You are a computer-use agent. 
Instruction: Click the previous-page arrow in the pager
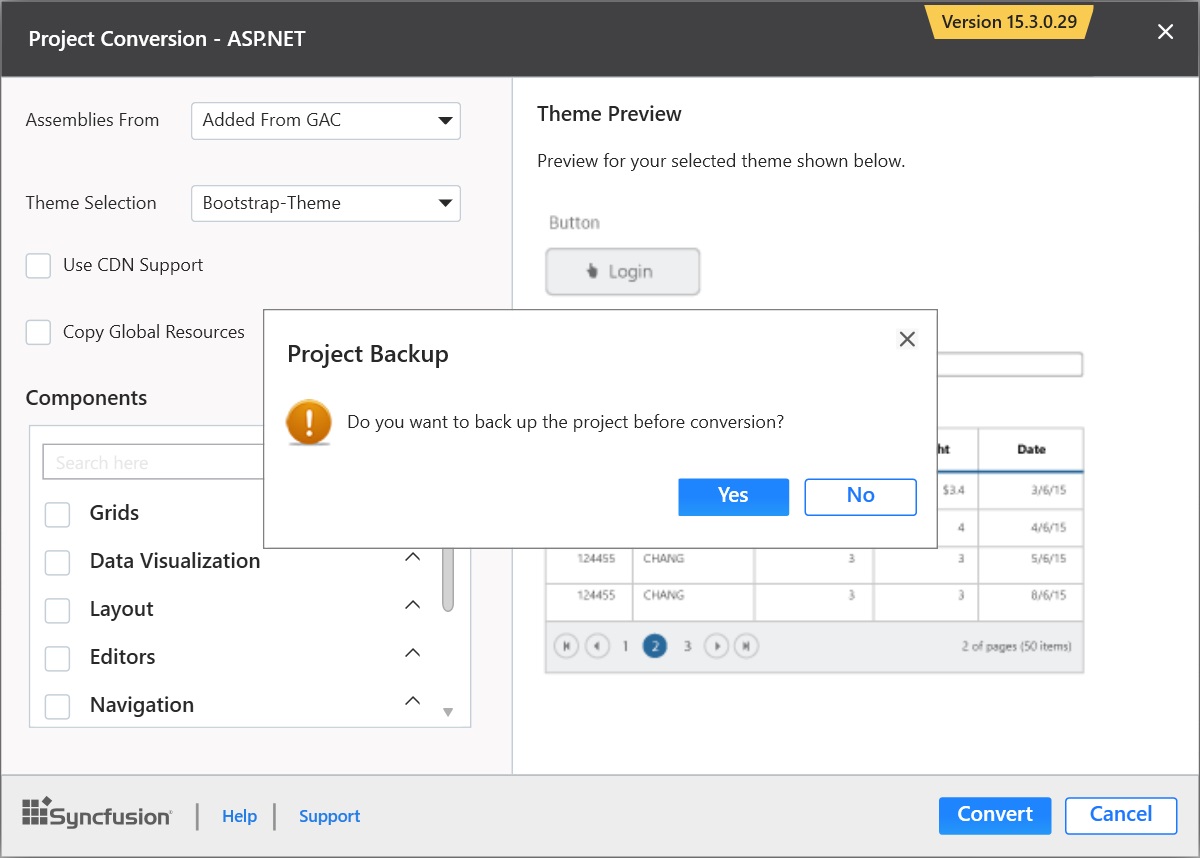[x=597, y=646]
